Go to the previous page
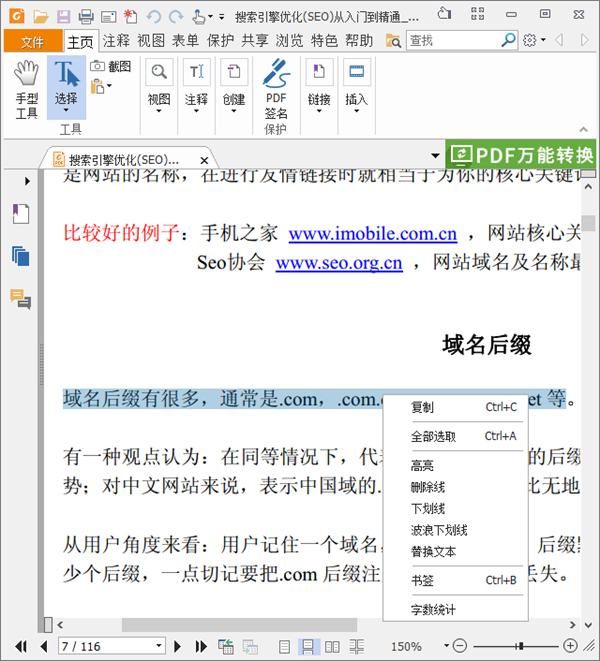 (x=44, y=646)
